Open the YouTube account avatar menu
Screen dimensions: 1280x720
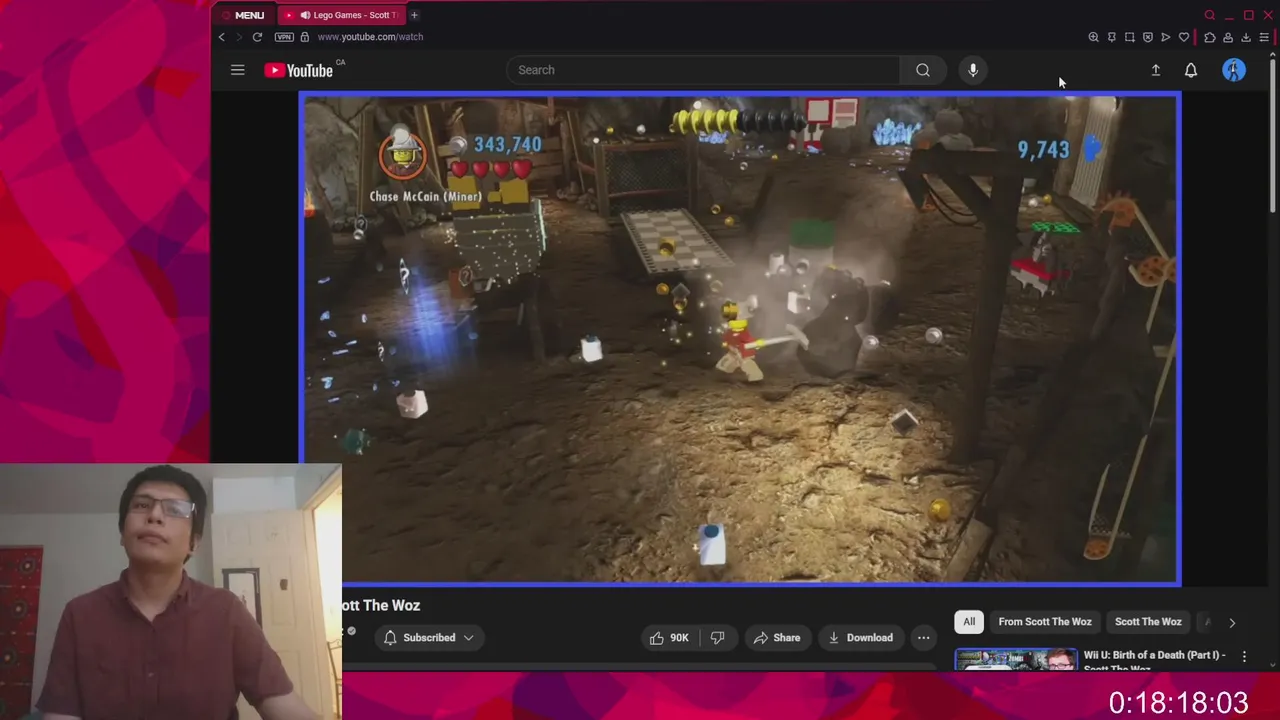(x=1234, y=70)
